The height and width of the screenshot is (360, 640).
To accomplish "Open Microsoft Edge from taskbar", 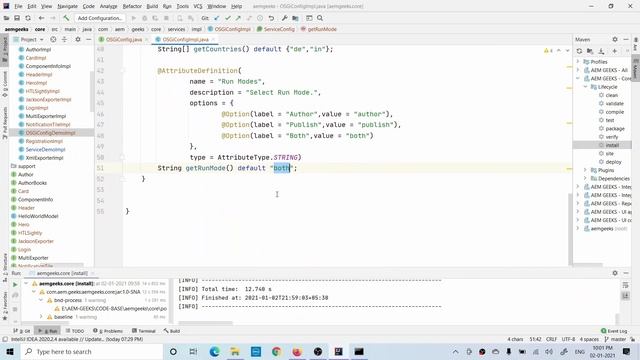I will tap(214, 351).
